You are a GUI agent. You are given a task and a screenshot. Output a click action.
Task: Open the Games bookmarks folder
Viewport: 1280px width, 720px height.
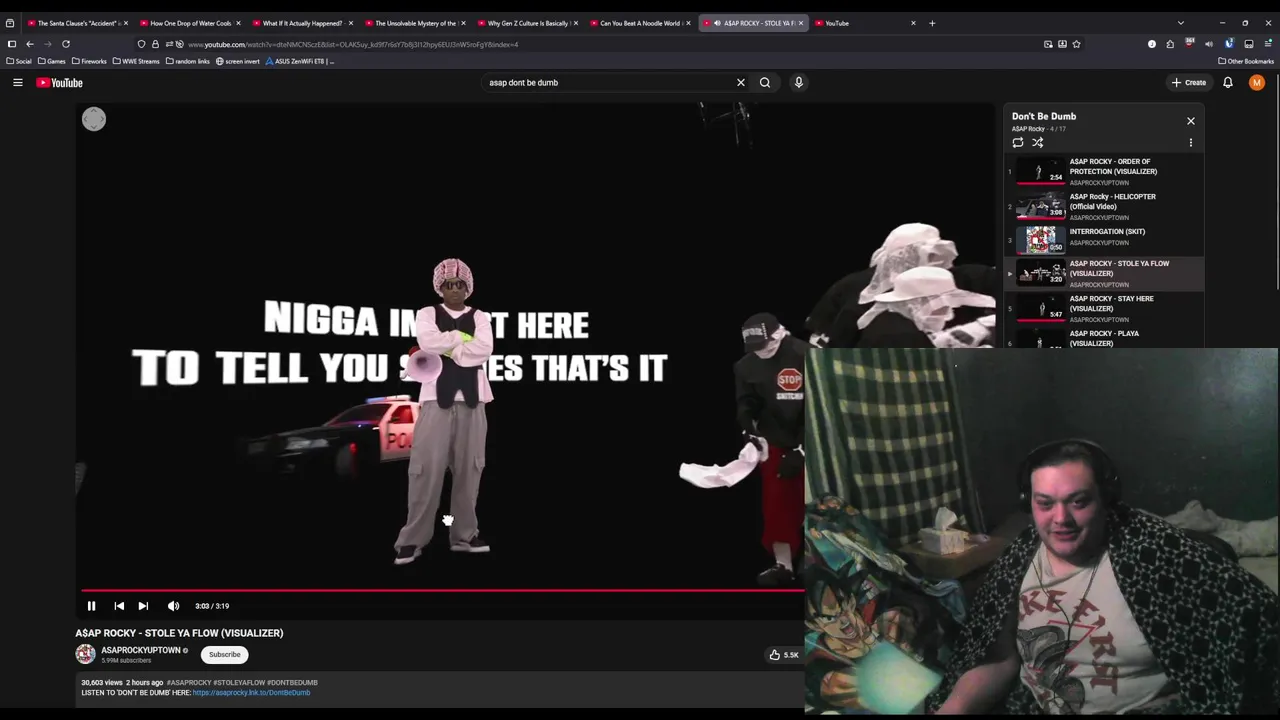coord(52,61)
